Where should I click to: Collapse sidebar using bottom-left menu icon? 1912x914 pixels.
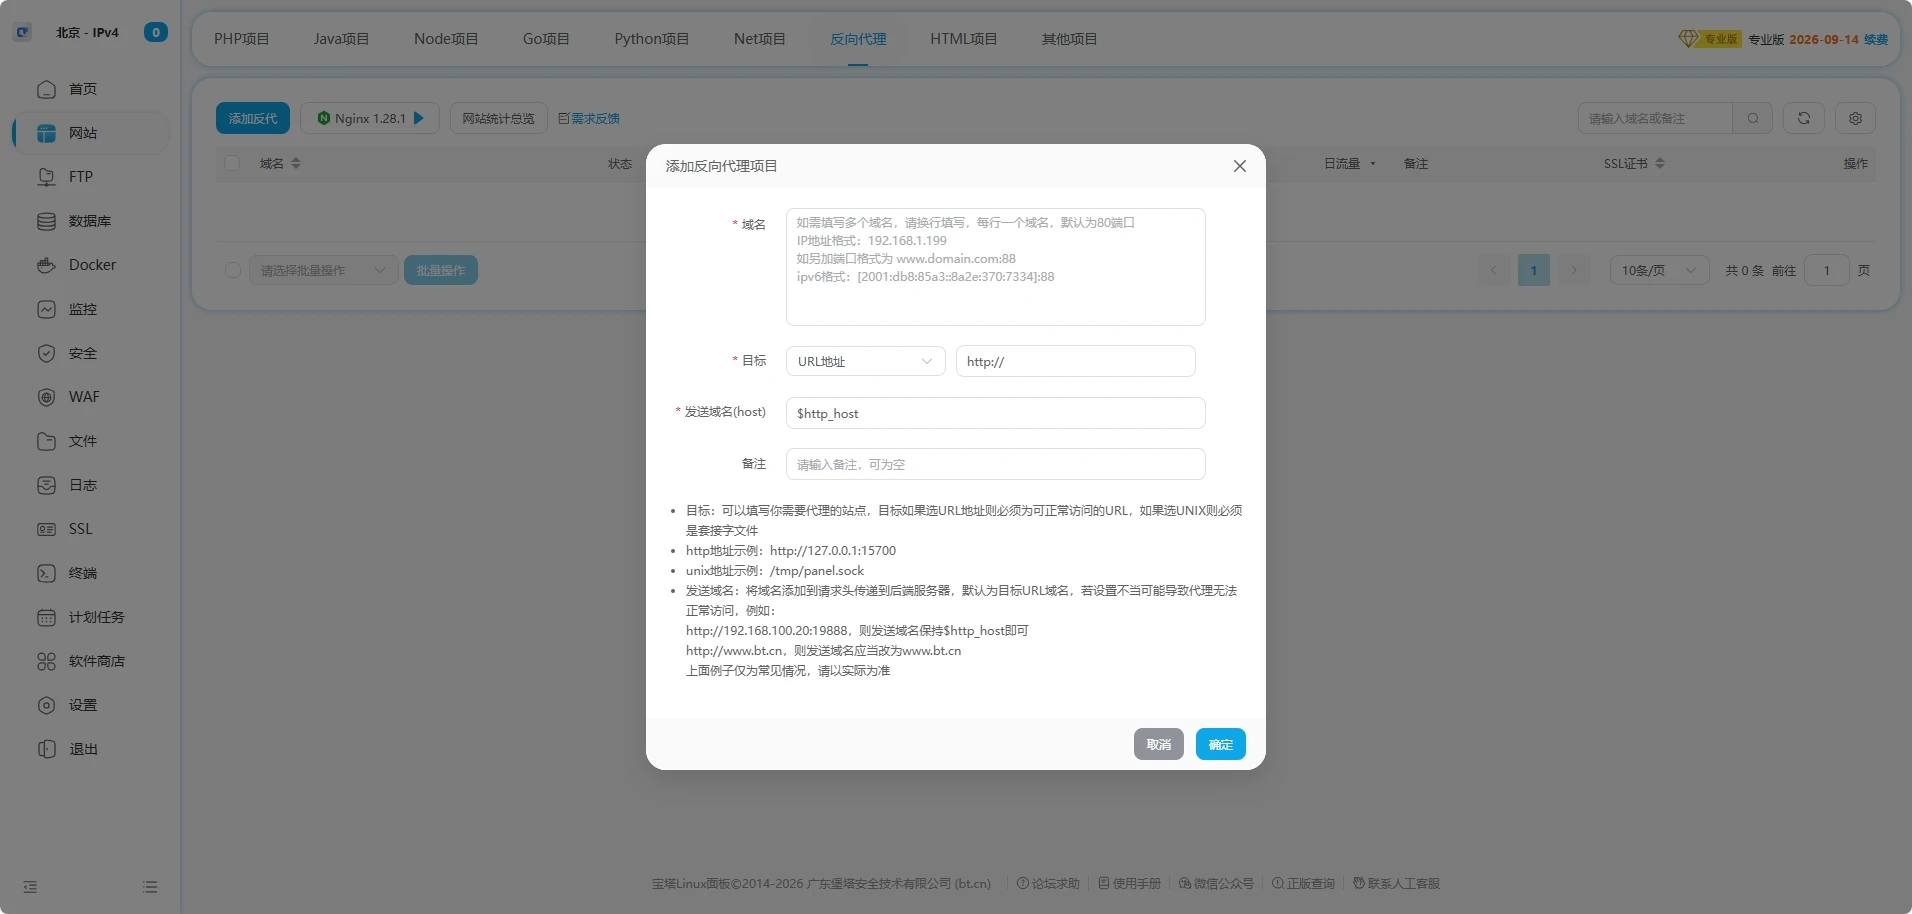[30, 887]
